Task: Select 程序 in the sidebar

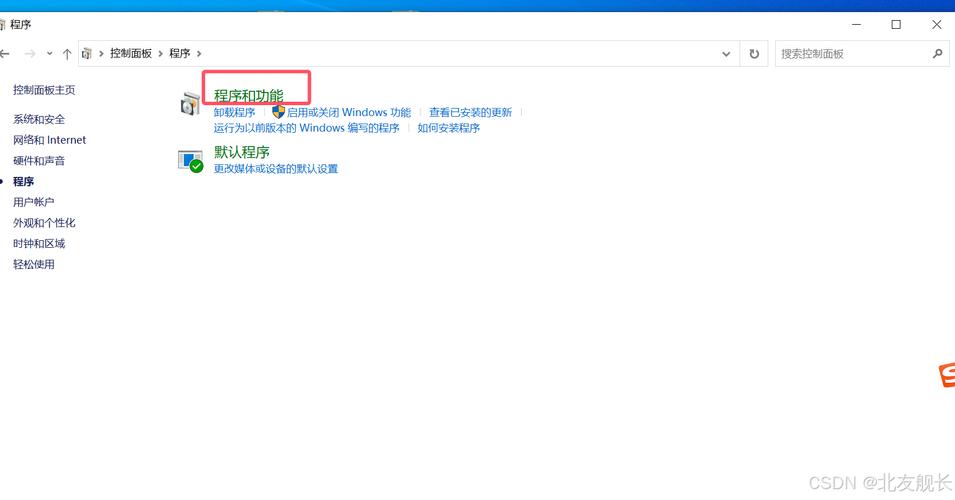Action: click(x=23, y=181)
